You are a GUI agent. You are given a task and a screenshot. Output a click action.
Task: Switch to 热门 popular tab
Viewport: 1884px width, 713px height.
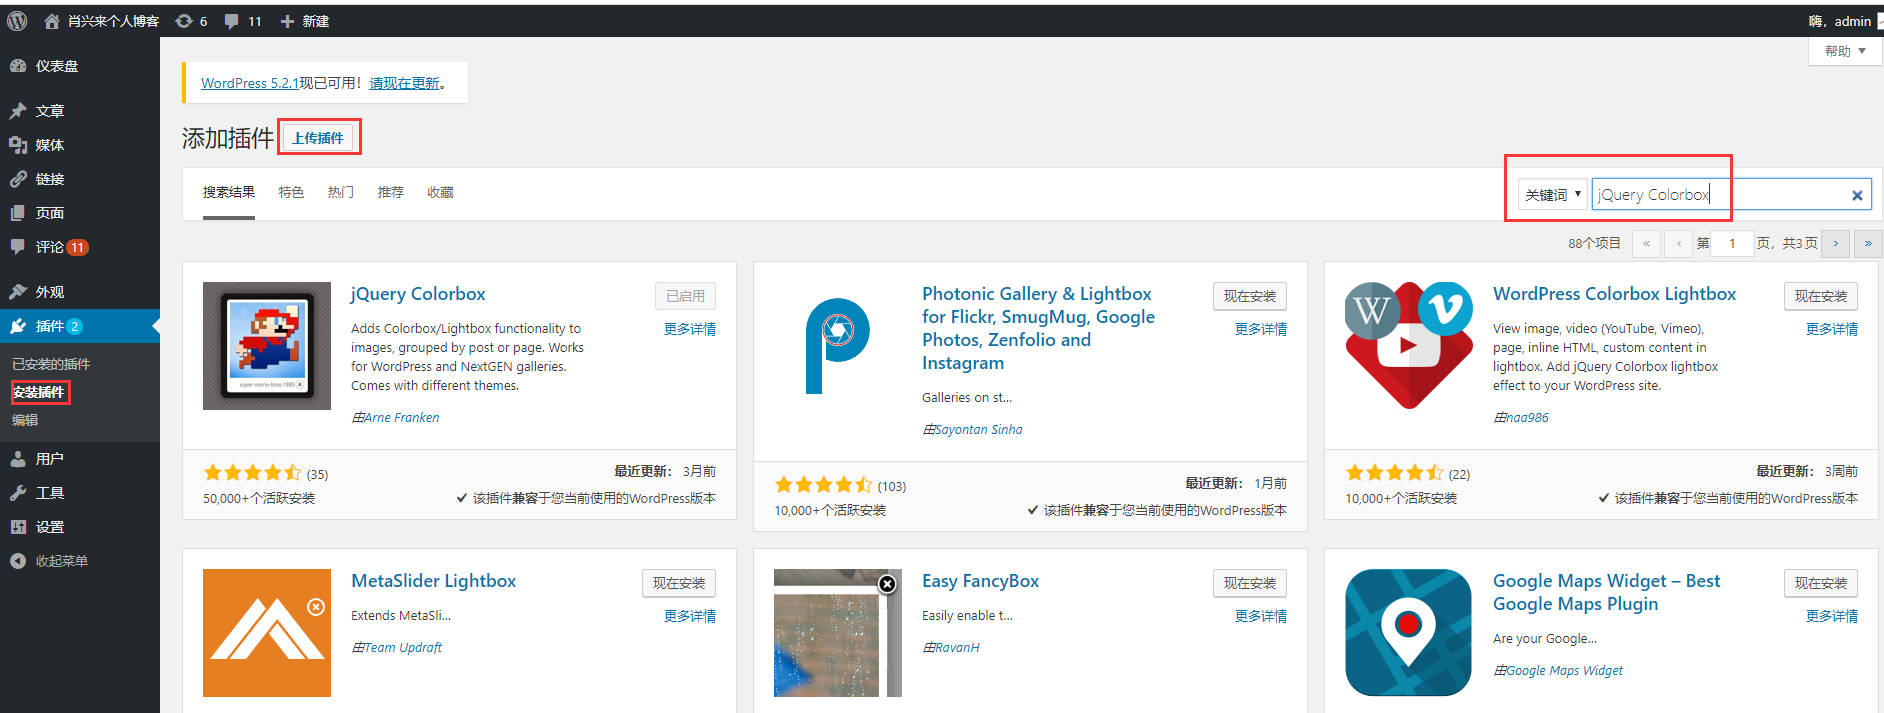pyautogui.click(x=341, y=192)
